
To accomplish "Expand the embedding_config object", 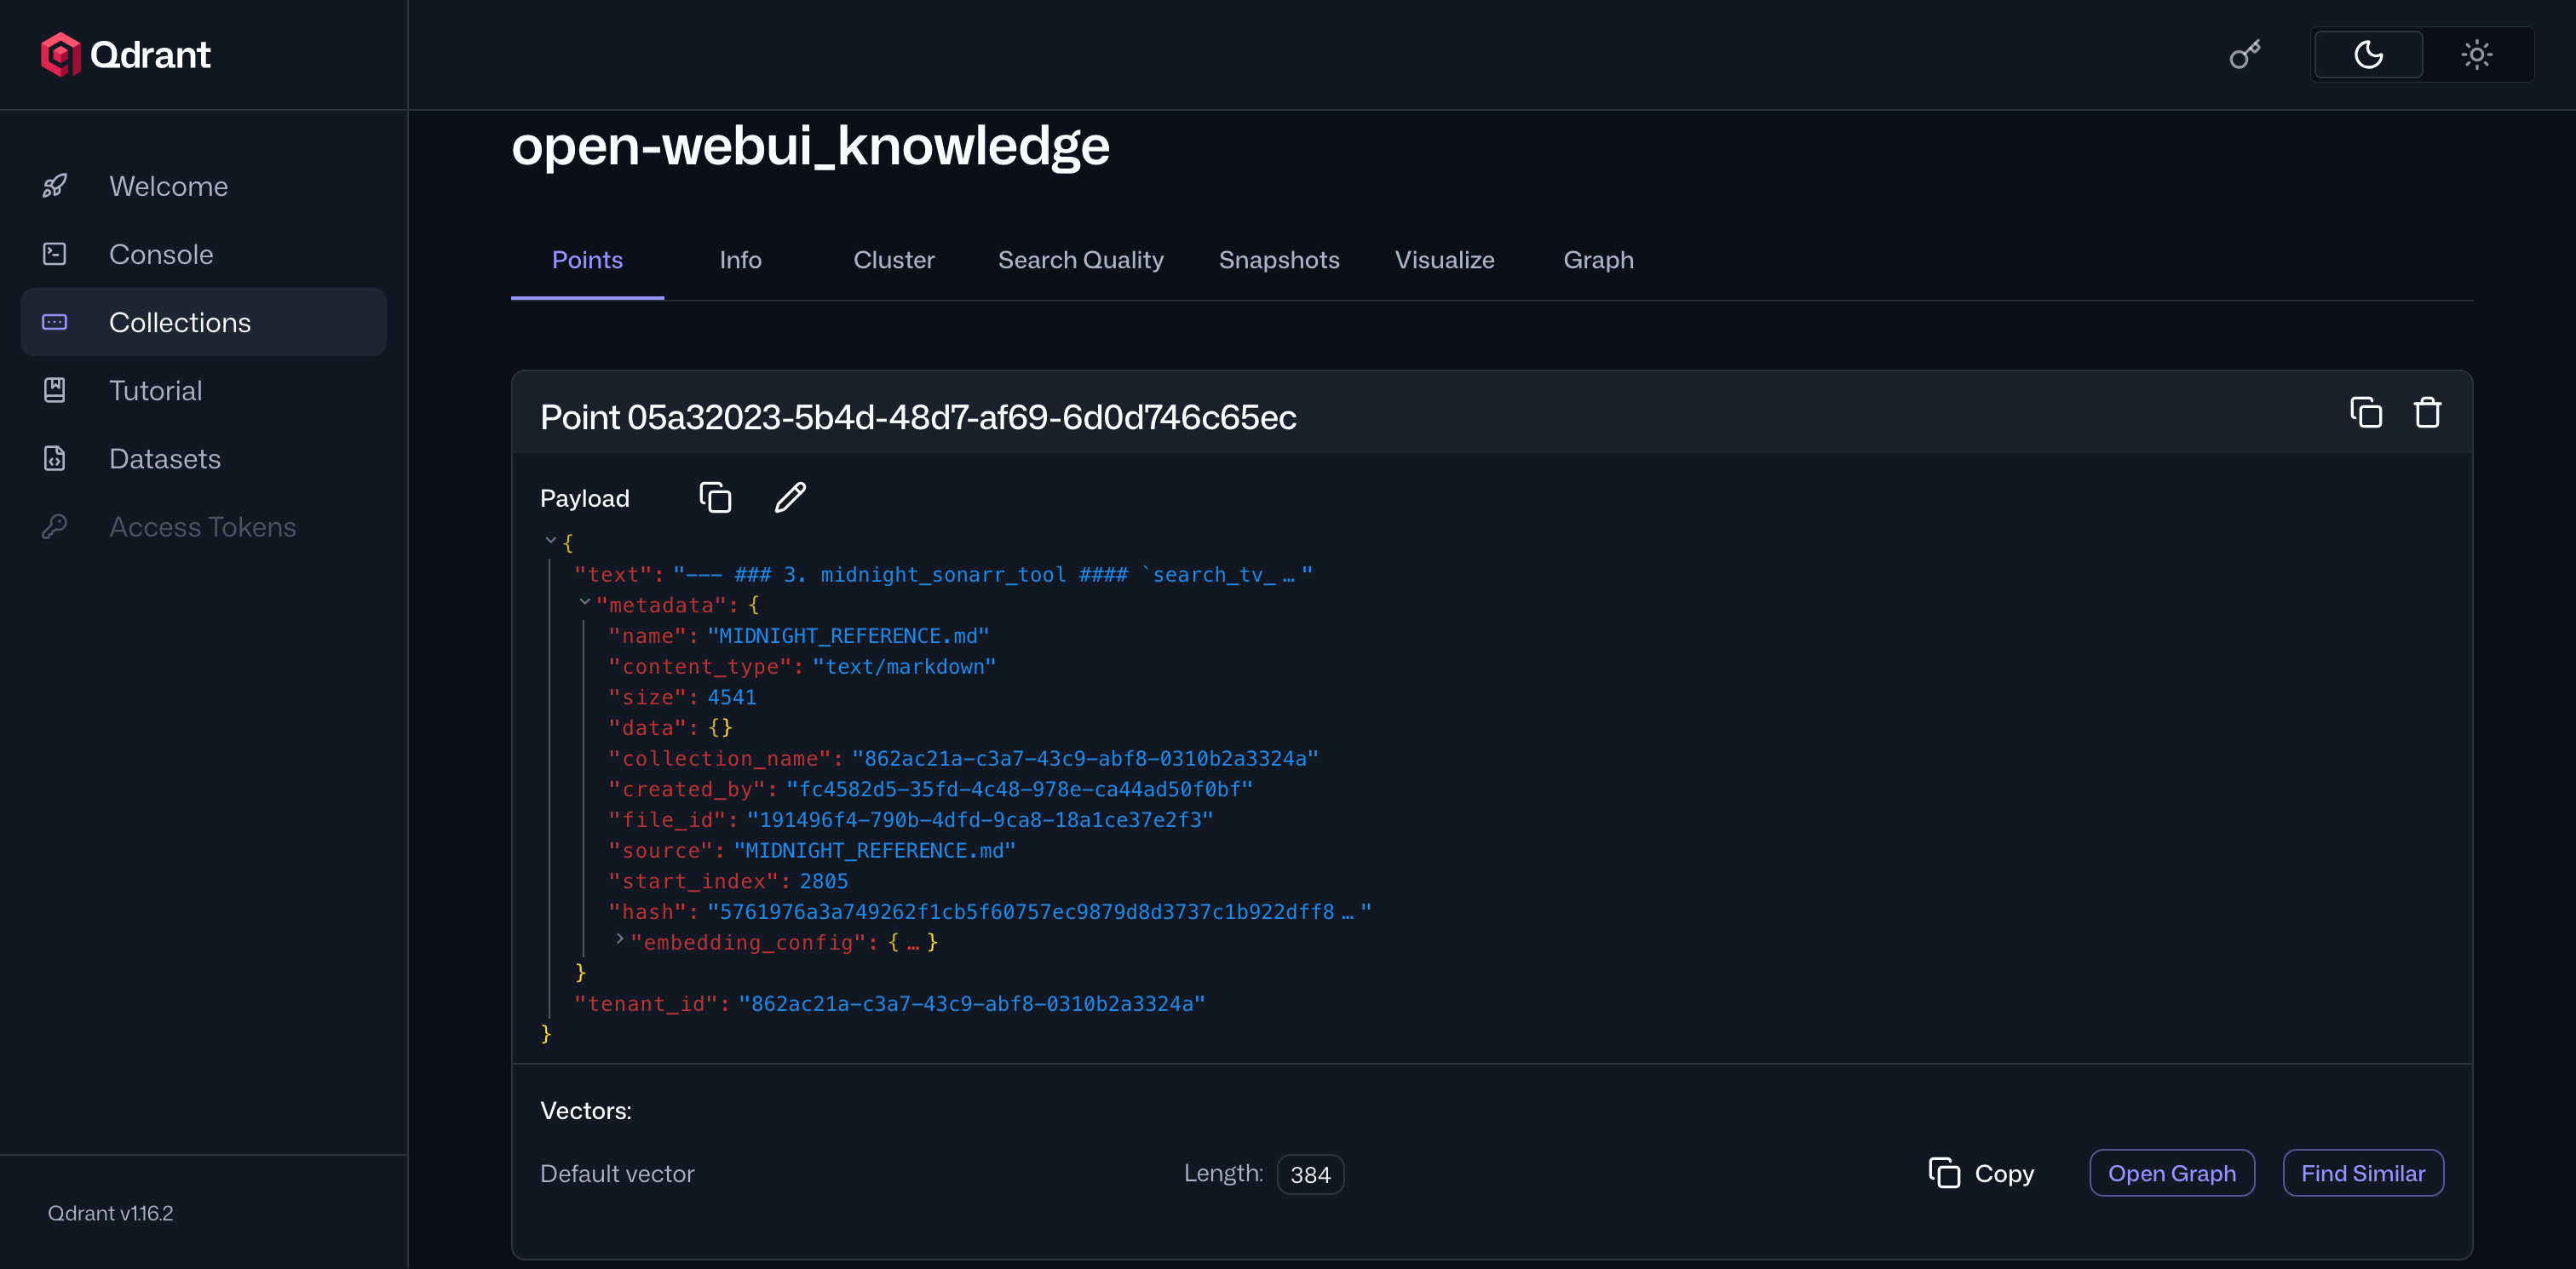I will point(620,941).
